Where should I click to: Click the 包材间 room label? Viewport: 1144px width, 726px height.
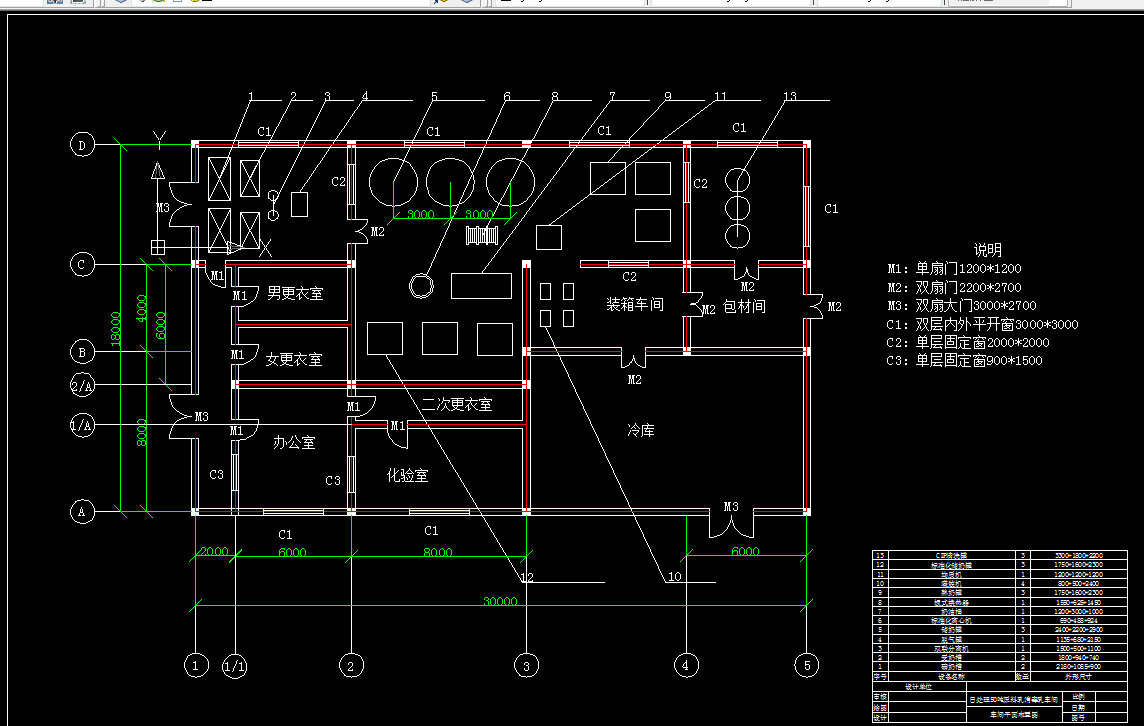pyautogui.click(x=744, y=306)
